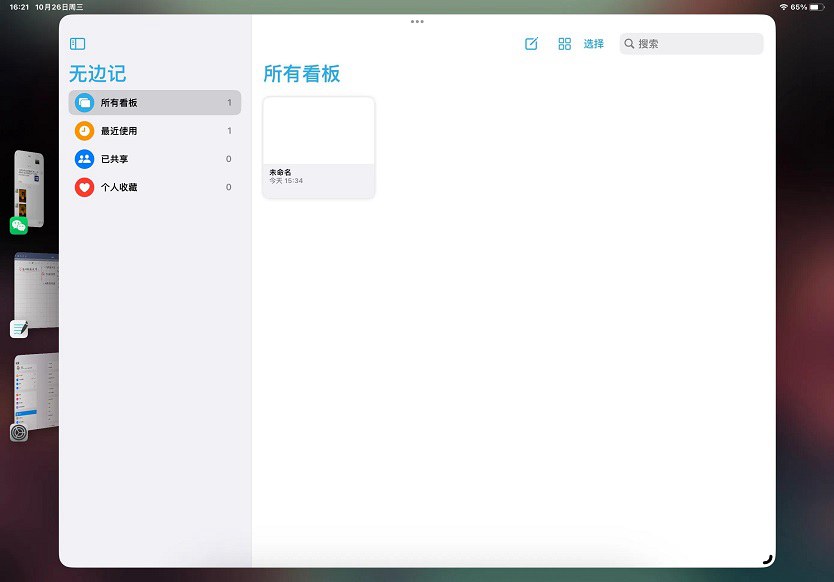Open 个人收藏 using the red heart icon
Image resolution: width=834 pixels, height=582 pixels.
(84, 187)
